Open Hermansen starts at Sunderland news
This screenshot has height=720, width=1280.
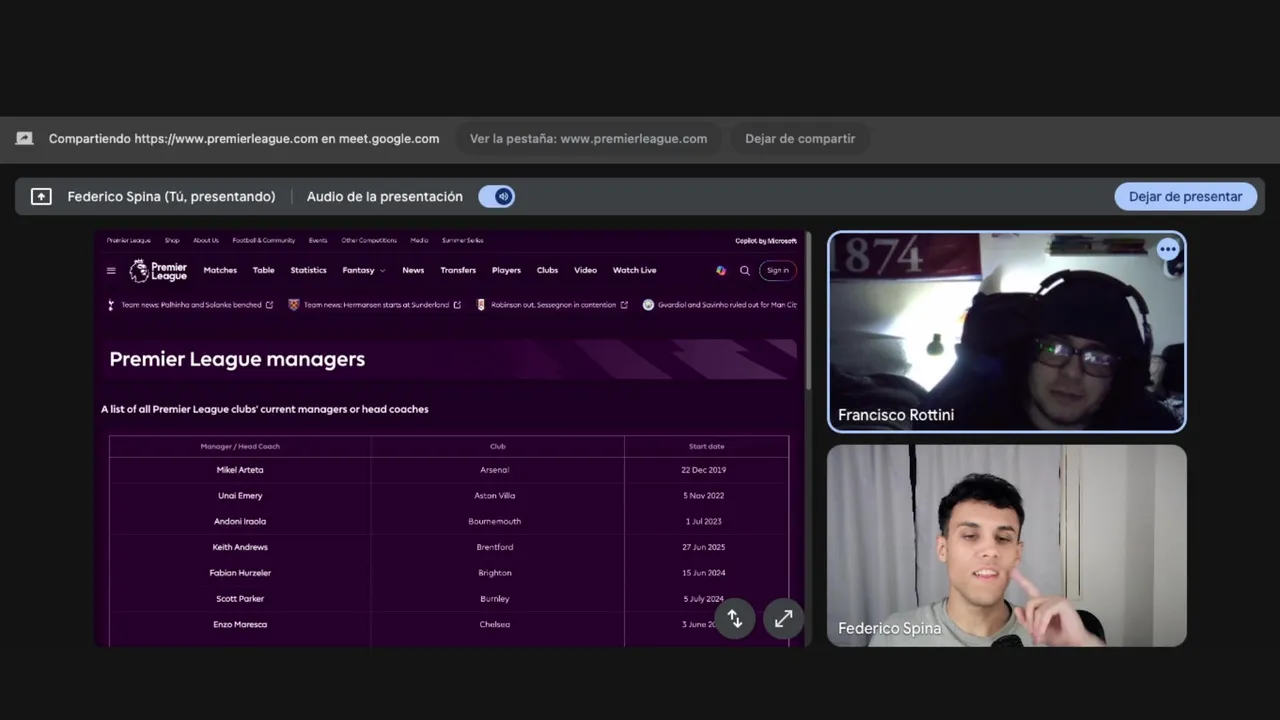tap(376, 305)
